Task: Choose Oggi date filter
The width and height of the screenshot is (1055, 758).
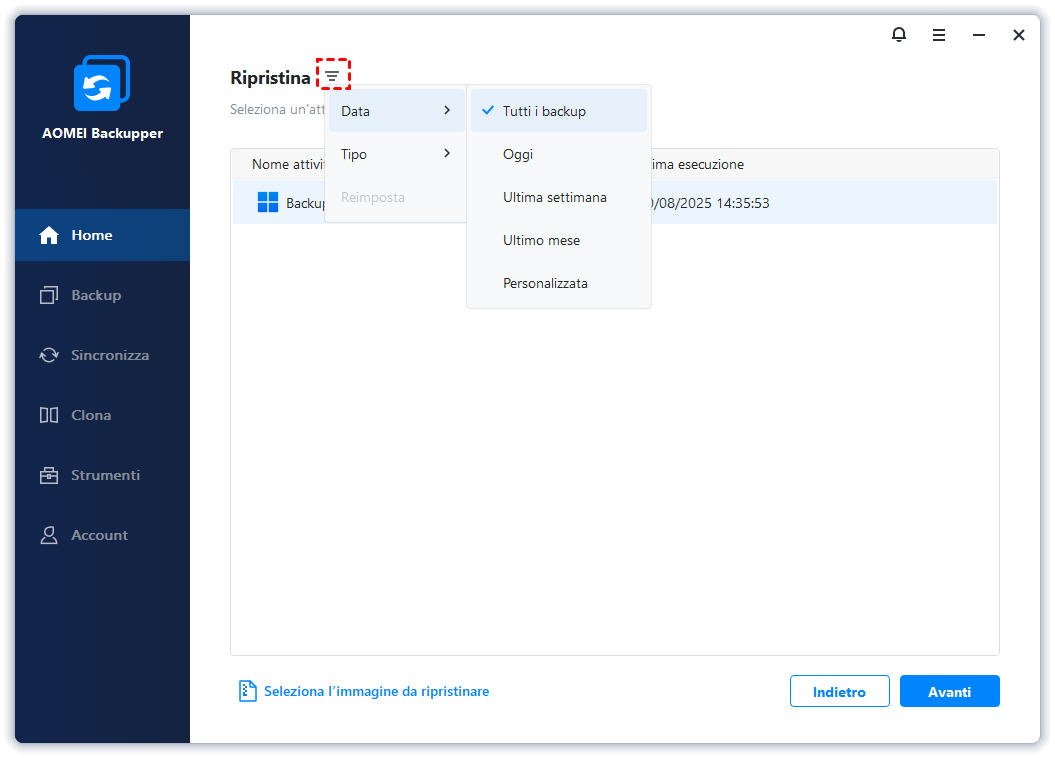Action: click(x=558, y=154)
